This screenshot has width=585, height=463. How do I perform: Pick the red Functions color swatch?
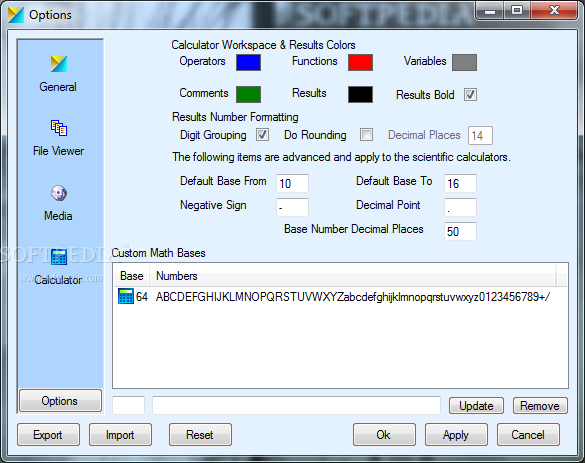click(360, 62)
